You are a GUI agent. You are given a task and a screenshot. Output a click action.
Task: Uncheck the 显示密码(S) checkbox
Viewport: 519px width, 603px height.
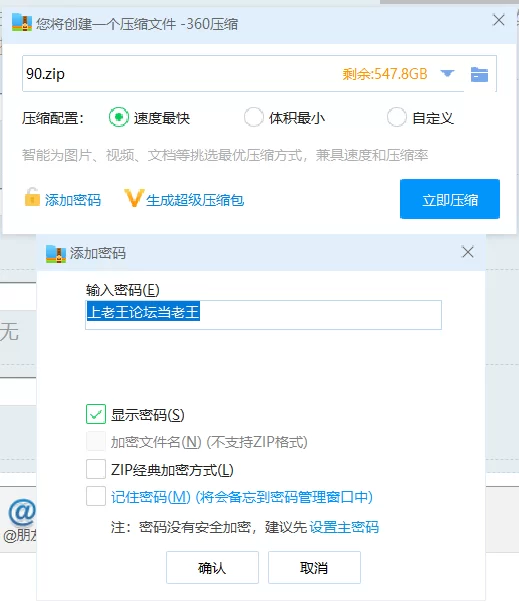tap(96, 414)
